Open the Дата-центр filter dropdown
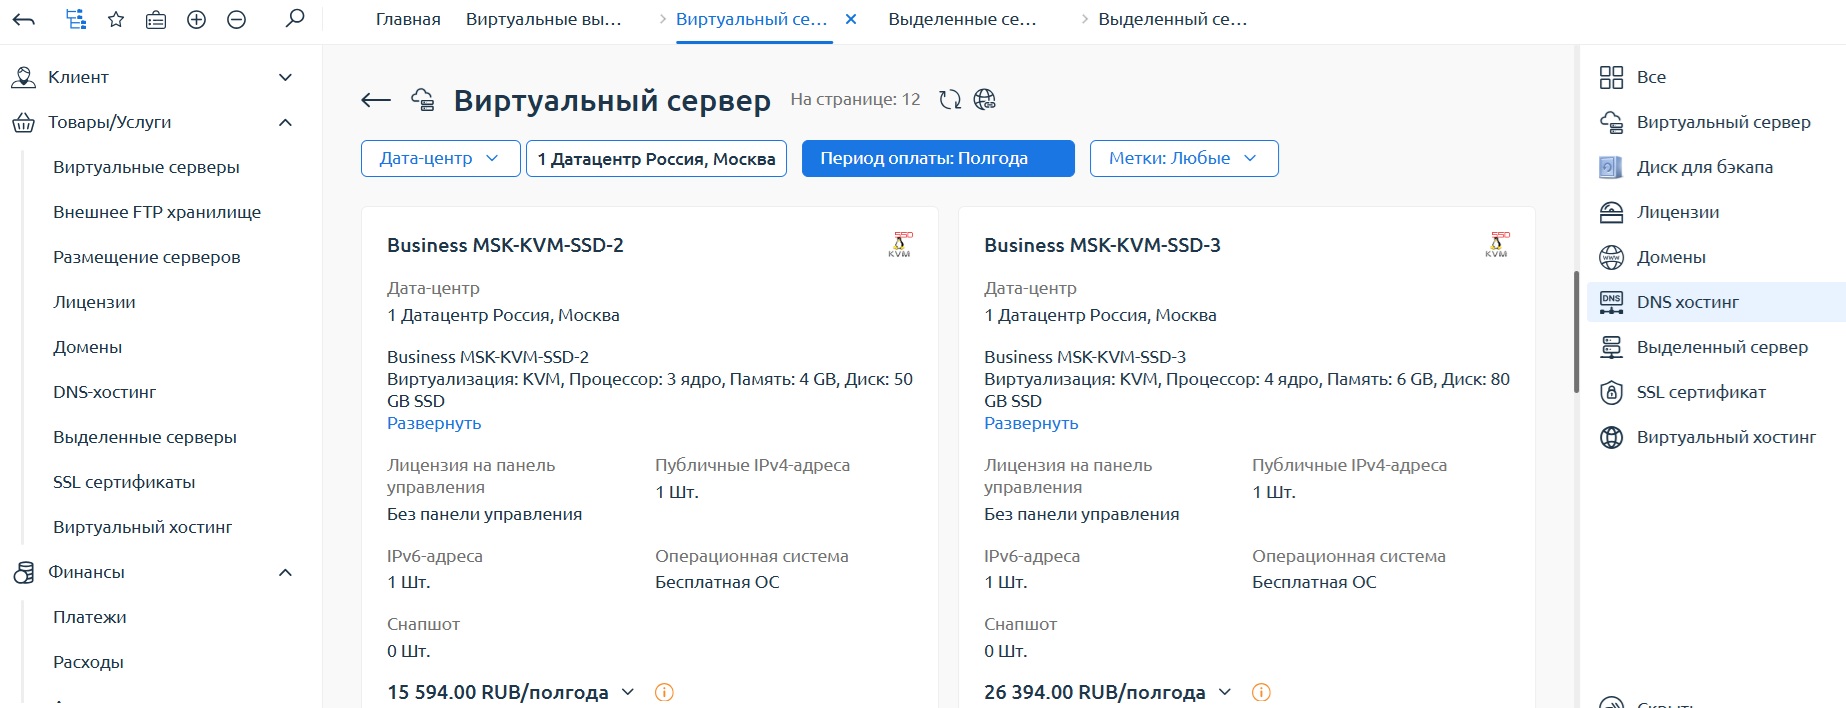Image resolution: width=1846 pixels, height=708 pixels. tap(440, 158)
